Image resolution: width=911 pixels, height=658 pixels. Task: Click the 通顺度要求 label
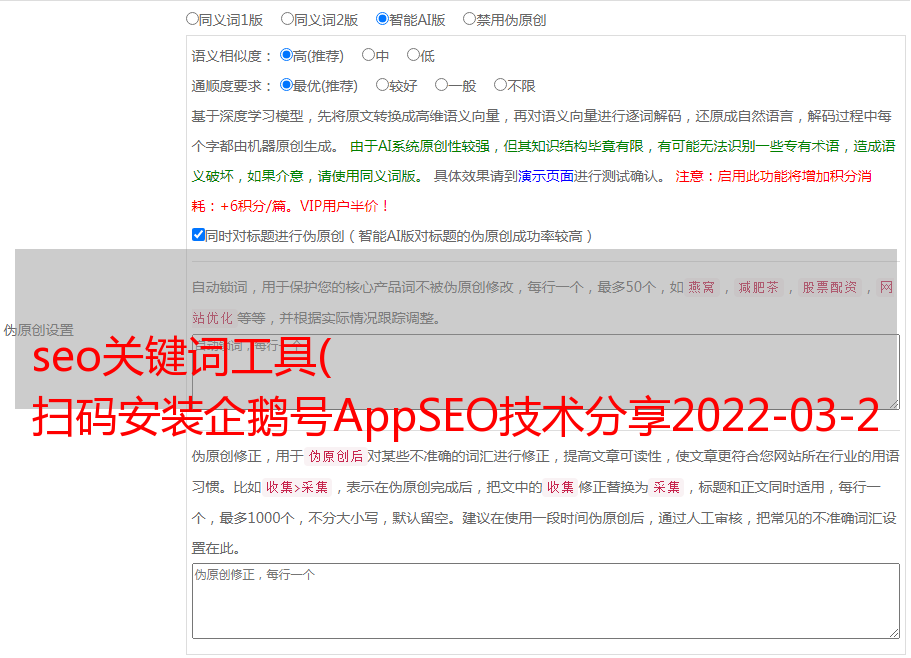pos(231,86)
